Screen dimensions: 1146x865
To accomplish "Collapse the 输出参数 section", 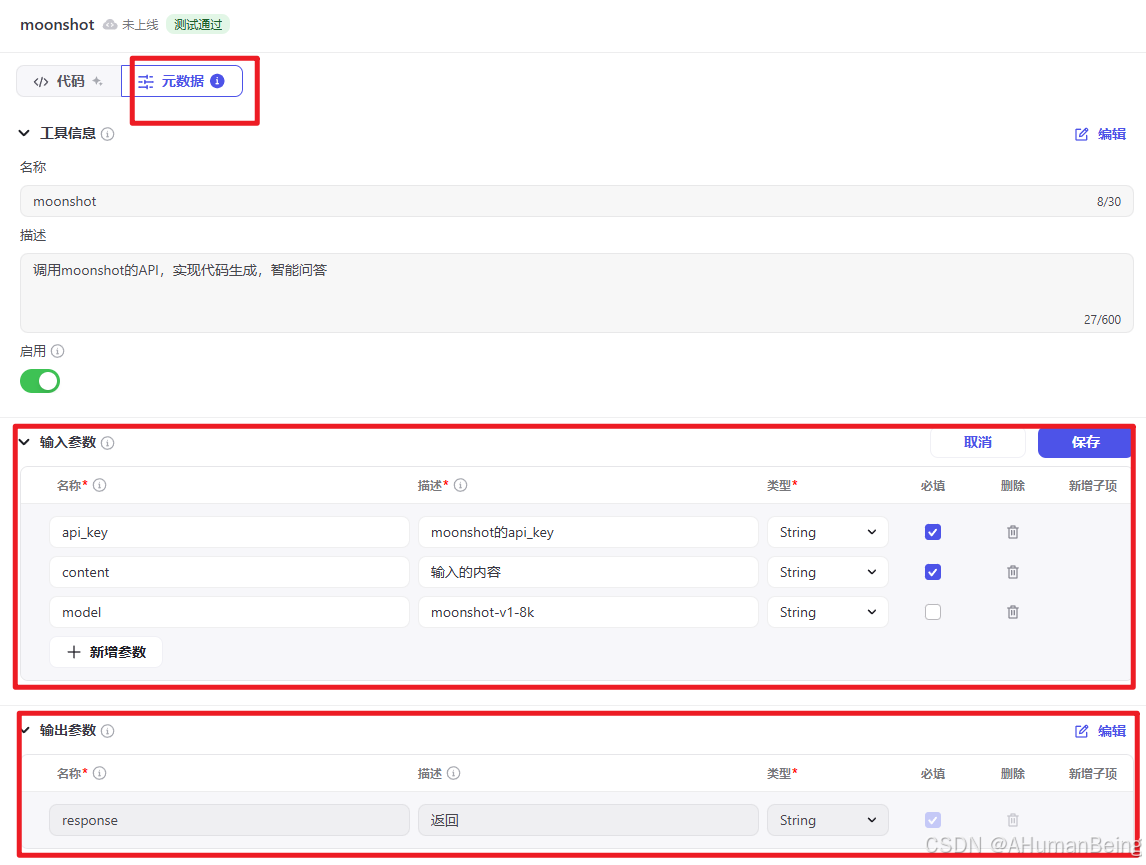I will pos(23,730).
